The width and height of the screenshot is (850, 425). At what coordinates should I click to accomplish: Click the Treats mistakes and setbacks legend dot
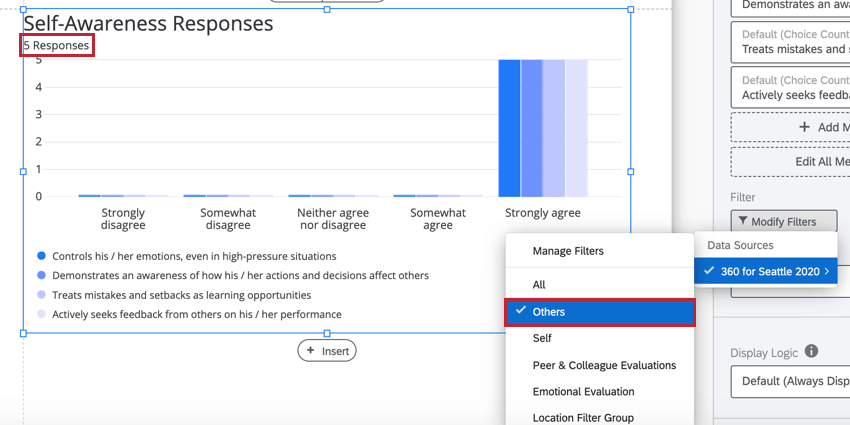[x=41, y=295]
